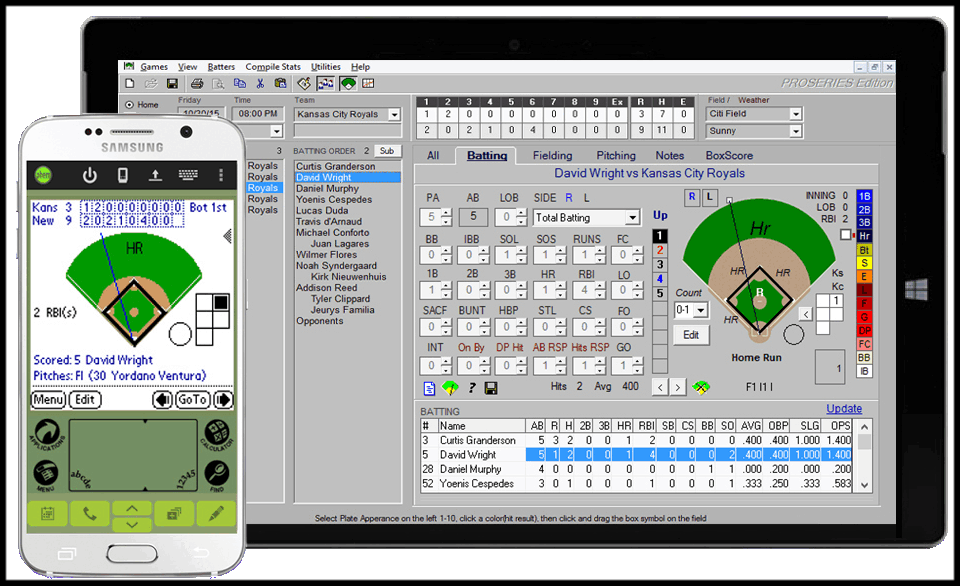Open the dropdown below the Time field
Screen dimensions: 960x586
click(276, 131)
